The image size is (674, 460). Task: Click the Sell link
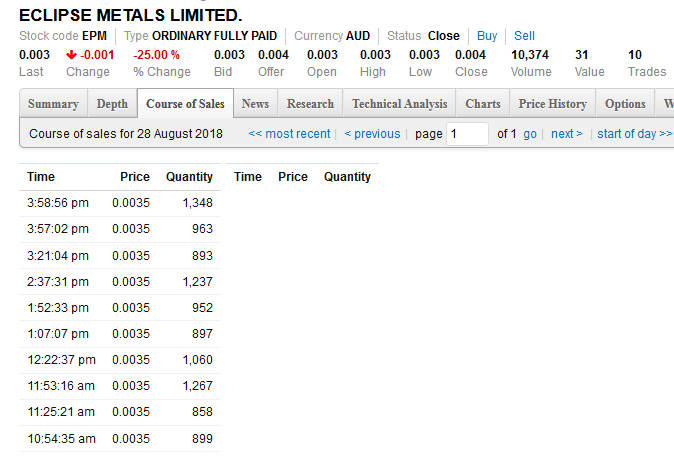(x=524, y=36)
